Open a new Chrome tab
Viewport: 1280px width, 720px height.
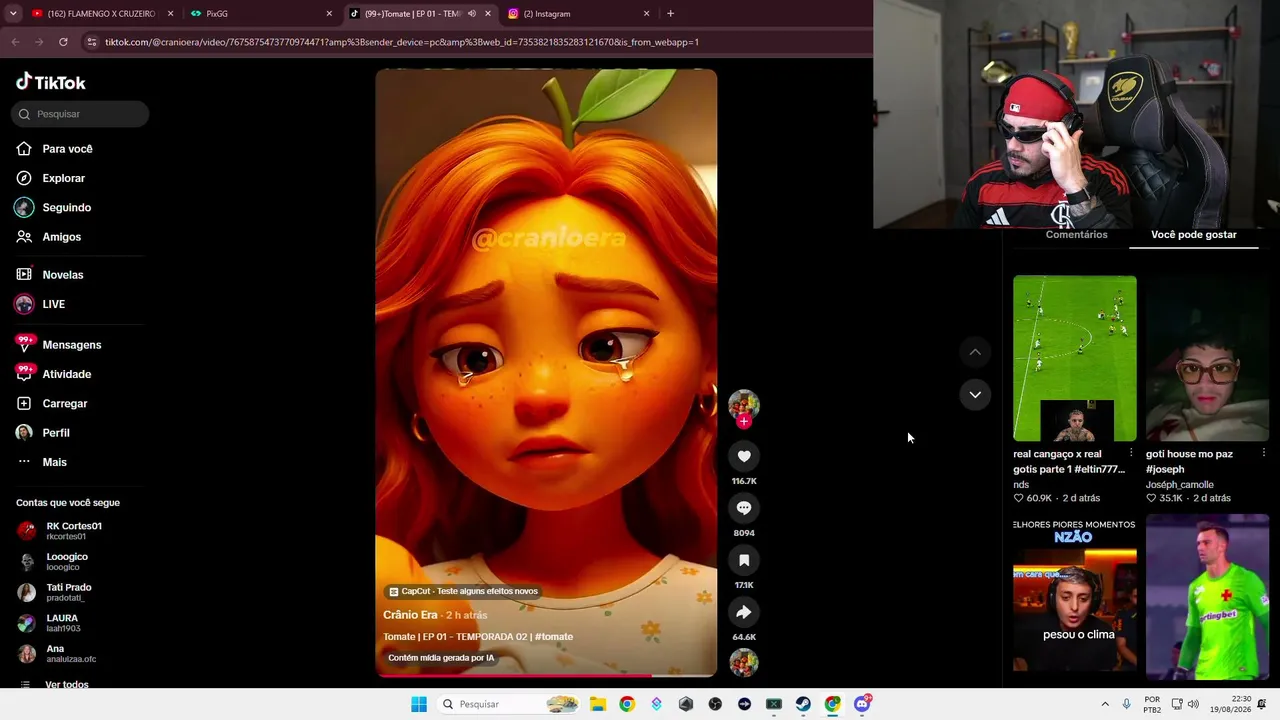pyautogui.click(x=670, y=14)
